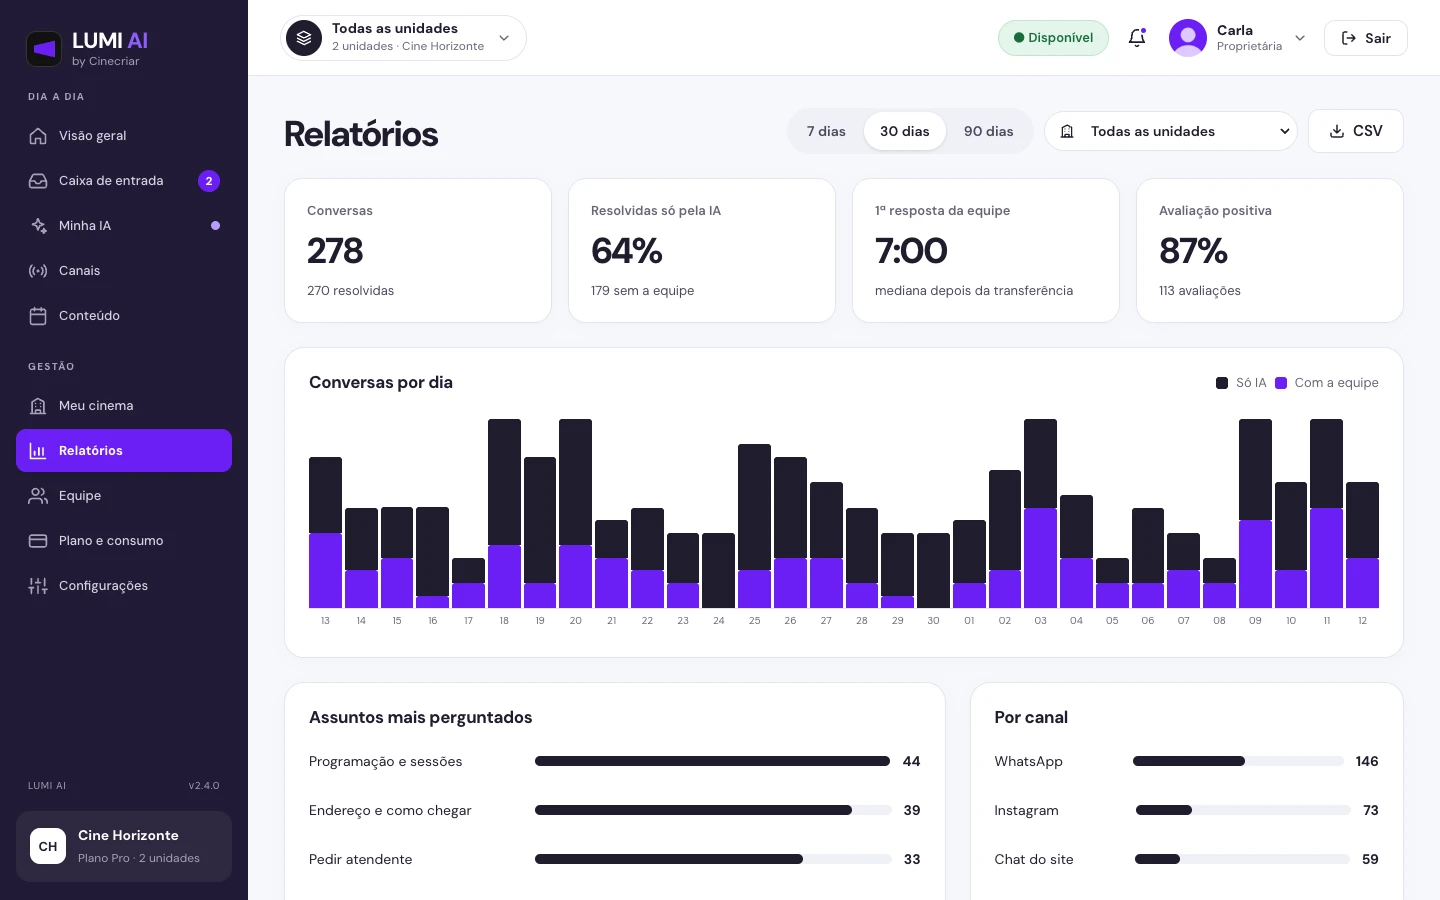Click the Equipe people icon
Image resolution: width=1440 pixels, height=900 pixels.
tap(38, 496)
